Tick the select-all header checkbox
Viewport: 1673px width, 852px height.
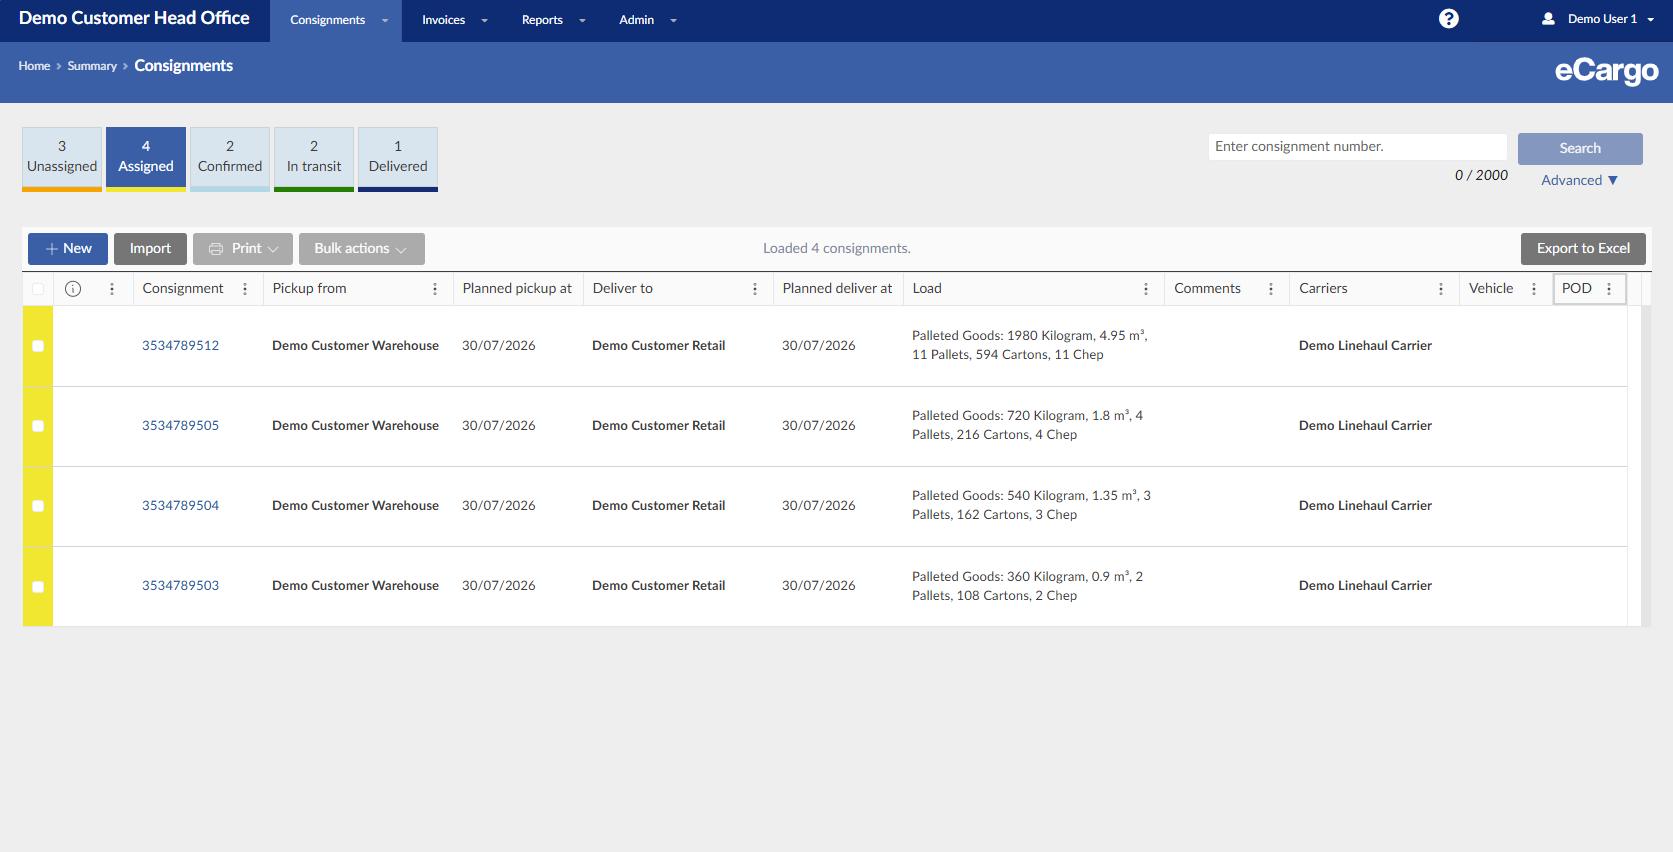click(x=38, y=289)
